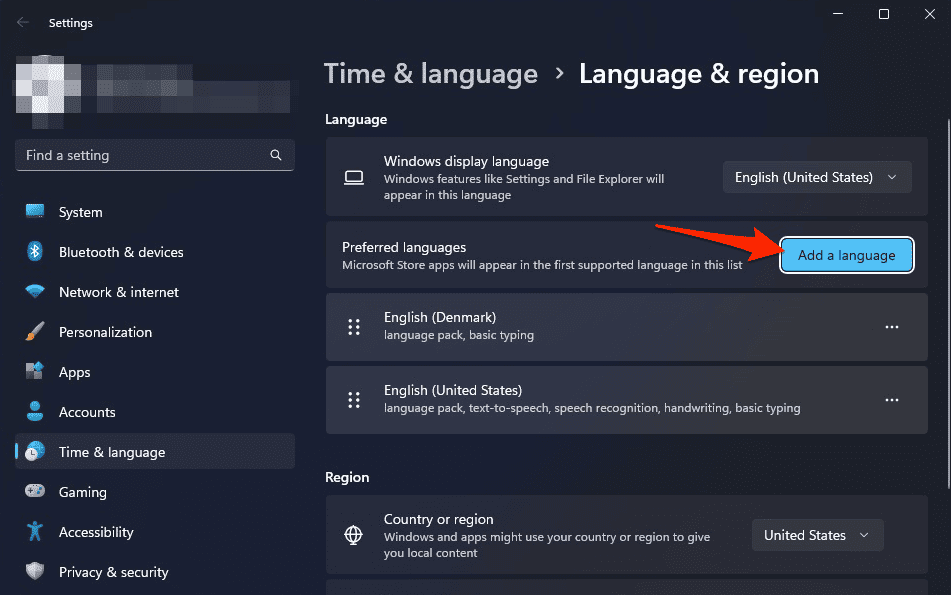Click drag handle beside English (United States)
Viewport: 951px width, 595px height.
click(x=353, y=400)
